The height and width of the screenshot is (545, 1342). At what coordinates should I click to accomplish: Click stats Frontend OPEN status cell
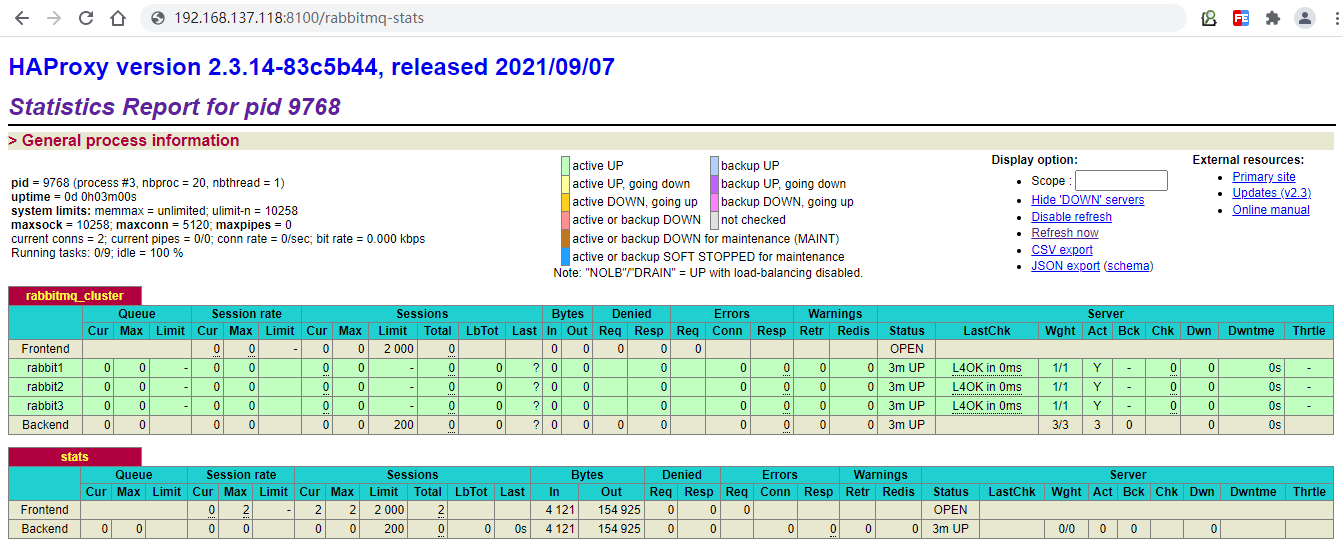[x=951, y=510]
